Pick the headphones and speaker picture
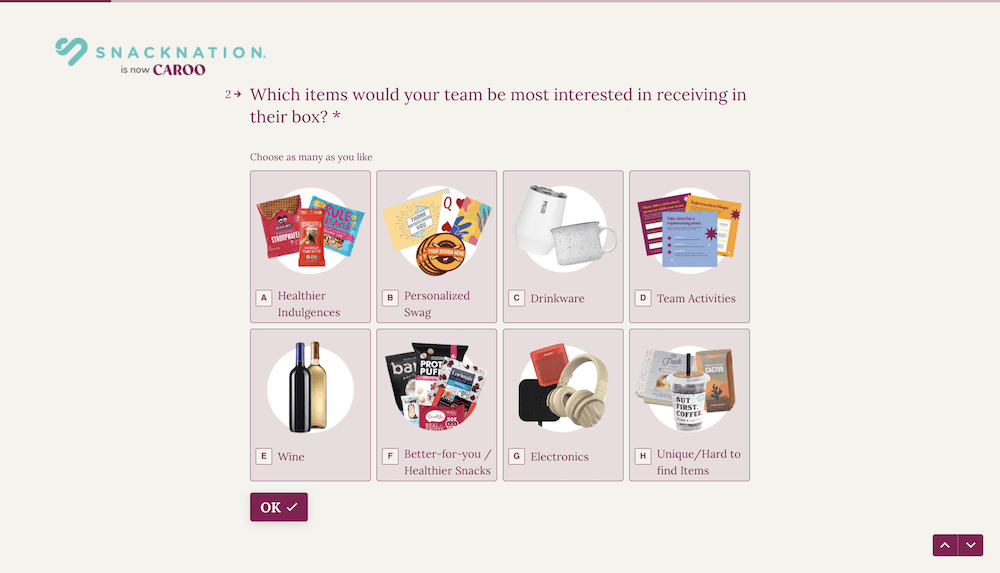The image size is (1000, 573). [563, 389]
